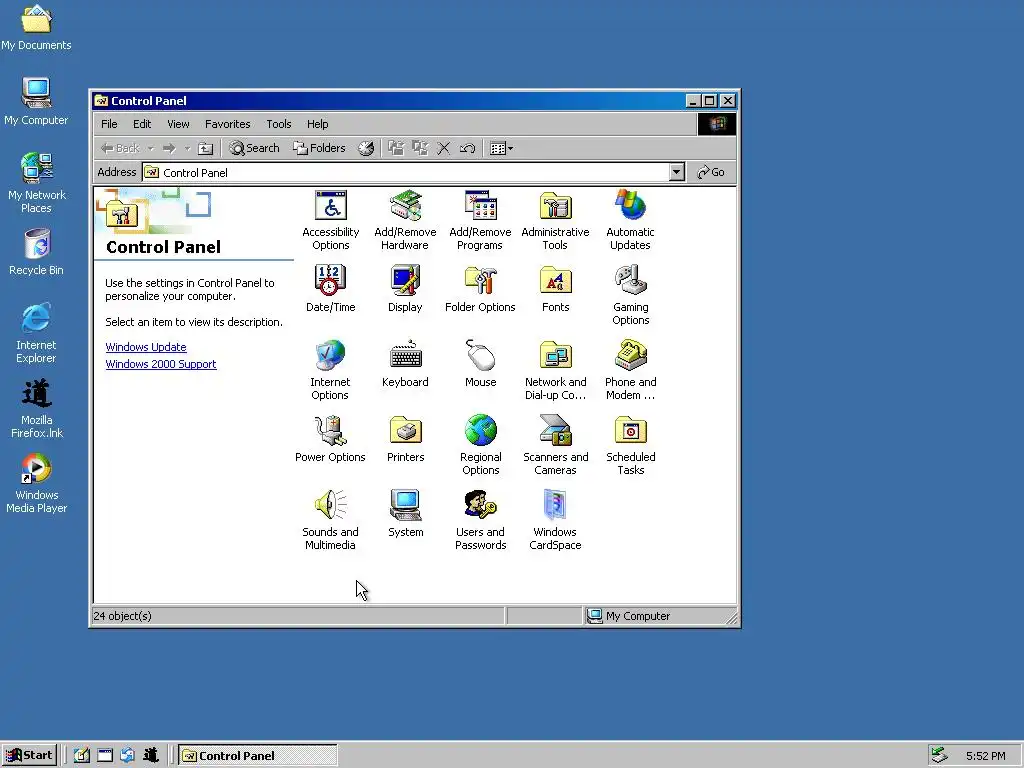Expand the Views dropdown button
This screenshot has width=1024, height=768.
pyautogui.click(x=501, y=148)
